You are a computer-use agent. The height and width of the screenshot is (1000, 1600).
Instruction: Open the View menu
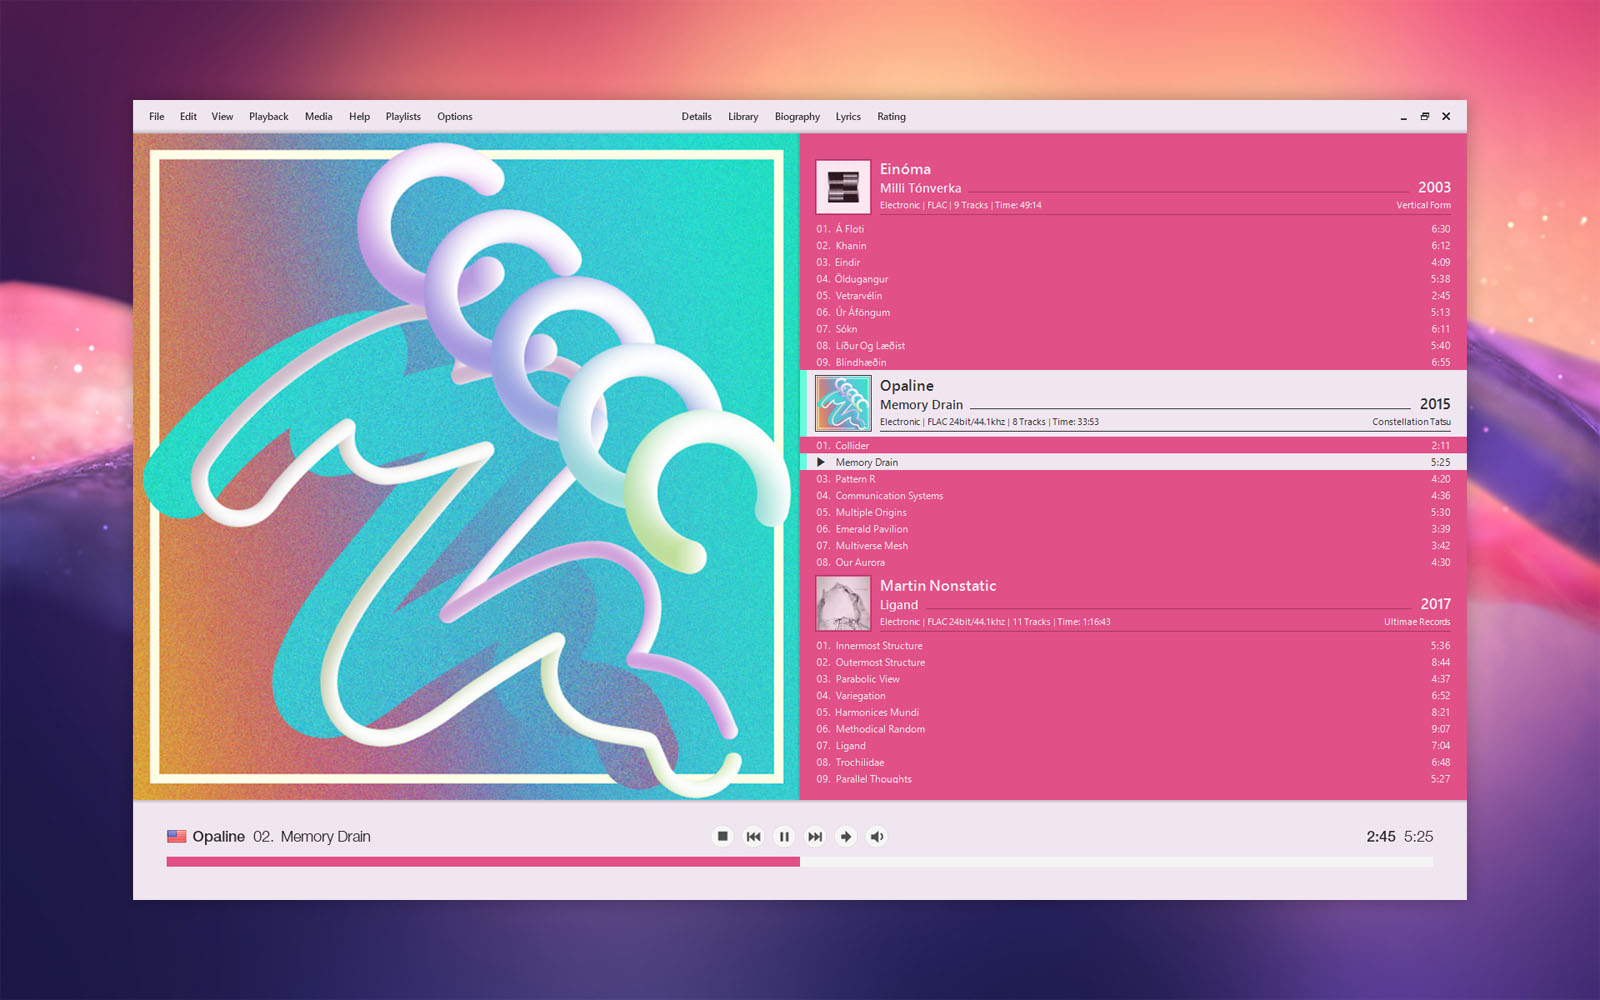222,116
